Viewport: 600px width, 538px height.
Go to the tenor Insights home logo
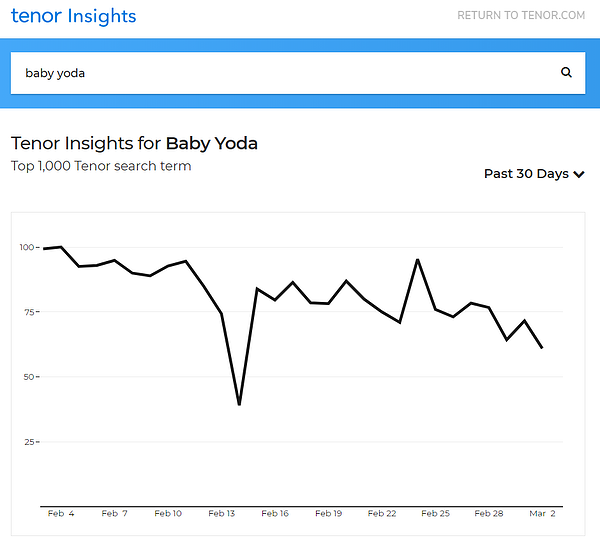[73, 16]
